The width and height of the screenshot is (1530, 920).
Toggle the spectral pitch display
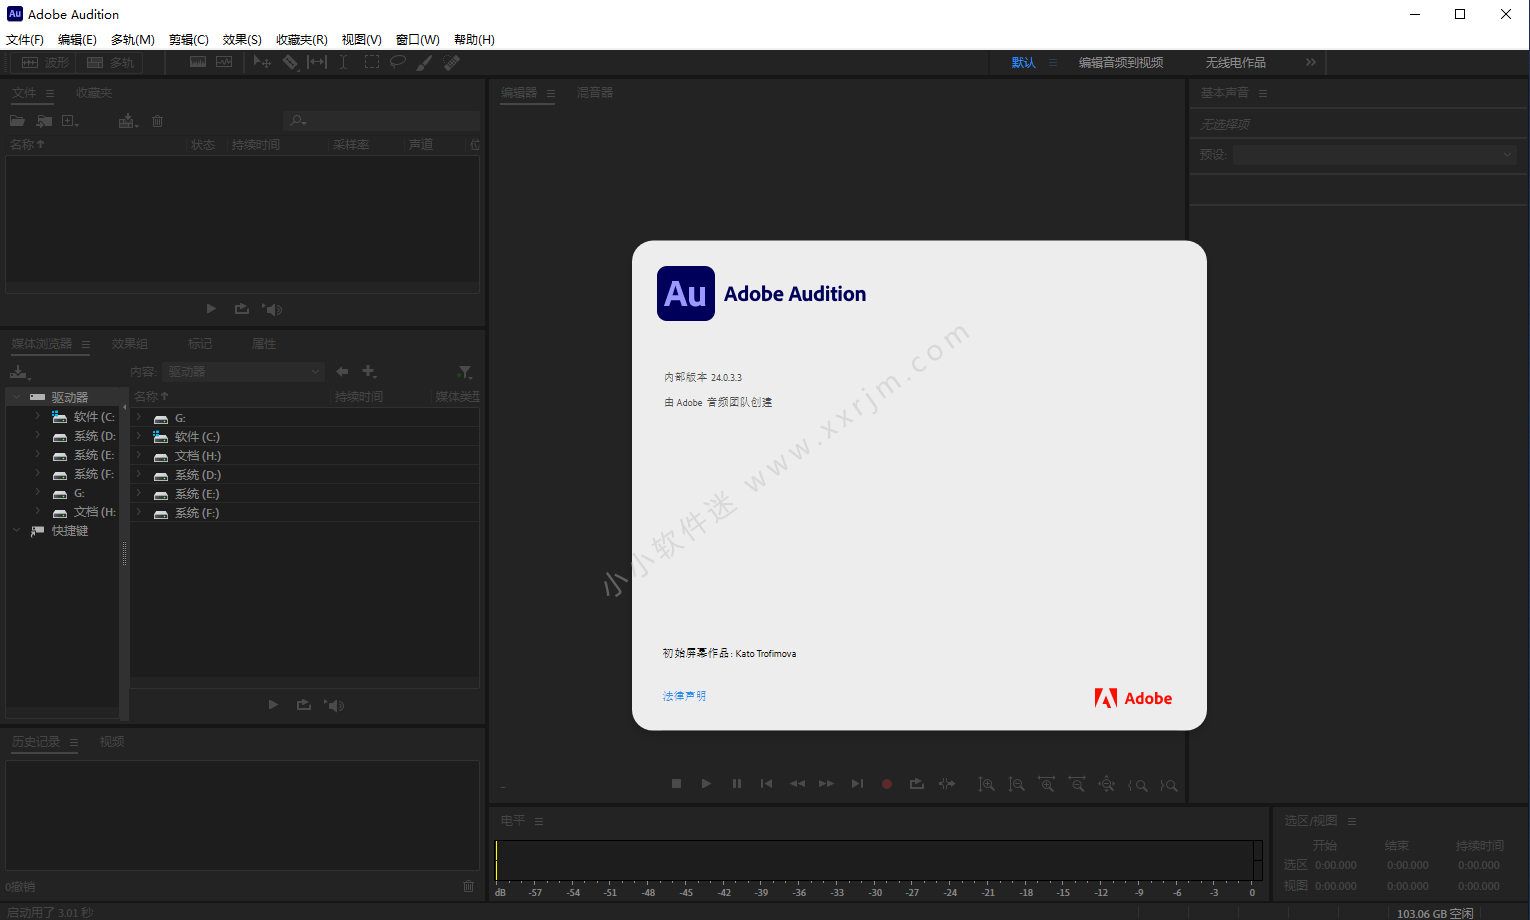coord(224,62)
